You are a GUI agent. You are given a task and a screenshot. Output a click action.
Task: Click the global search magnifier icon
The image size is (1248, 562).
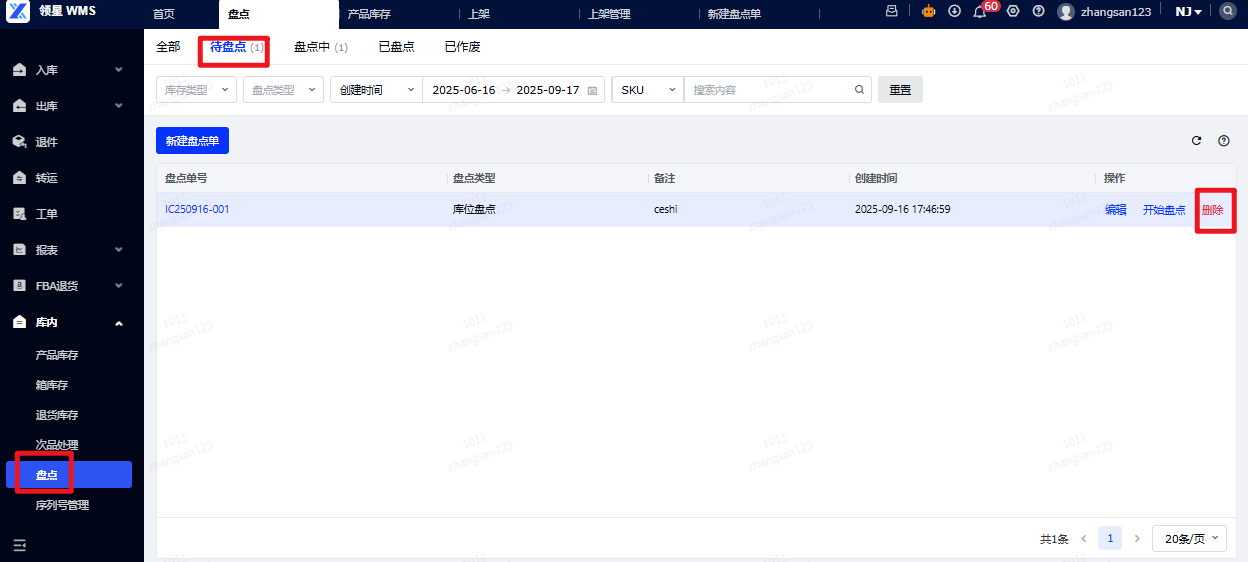(x=1227, y=12)
